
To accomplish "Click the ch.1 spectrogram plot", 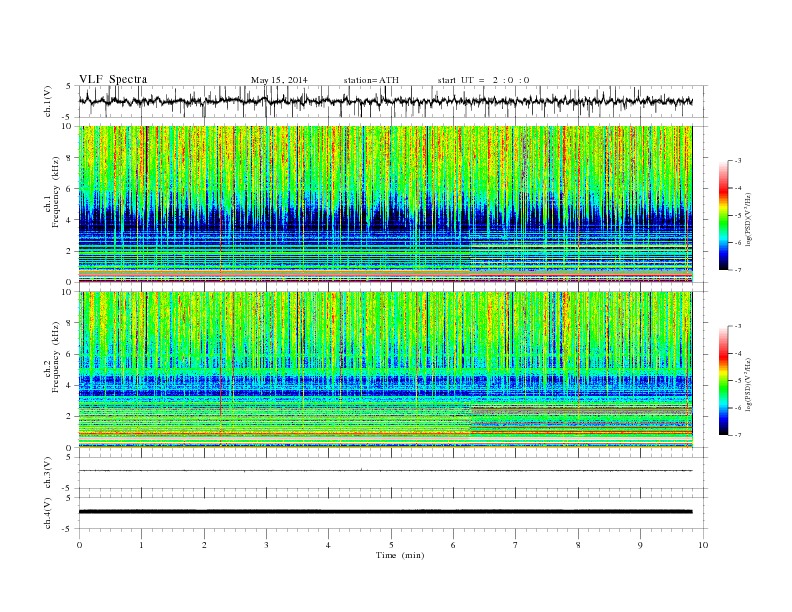I will (385, 204).
